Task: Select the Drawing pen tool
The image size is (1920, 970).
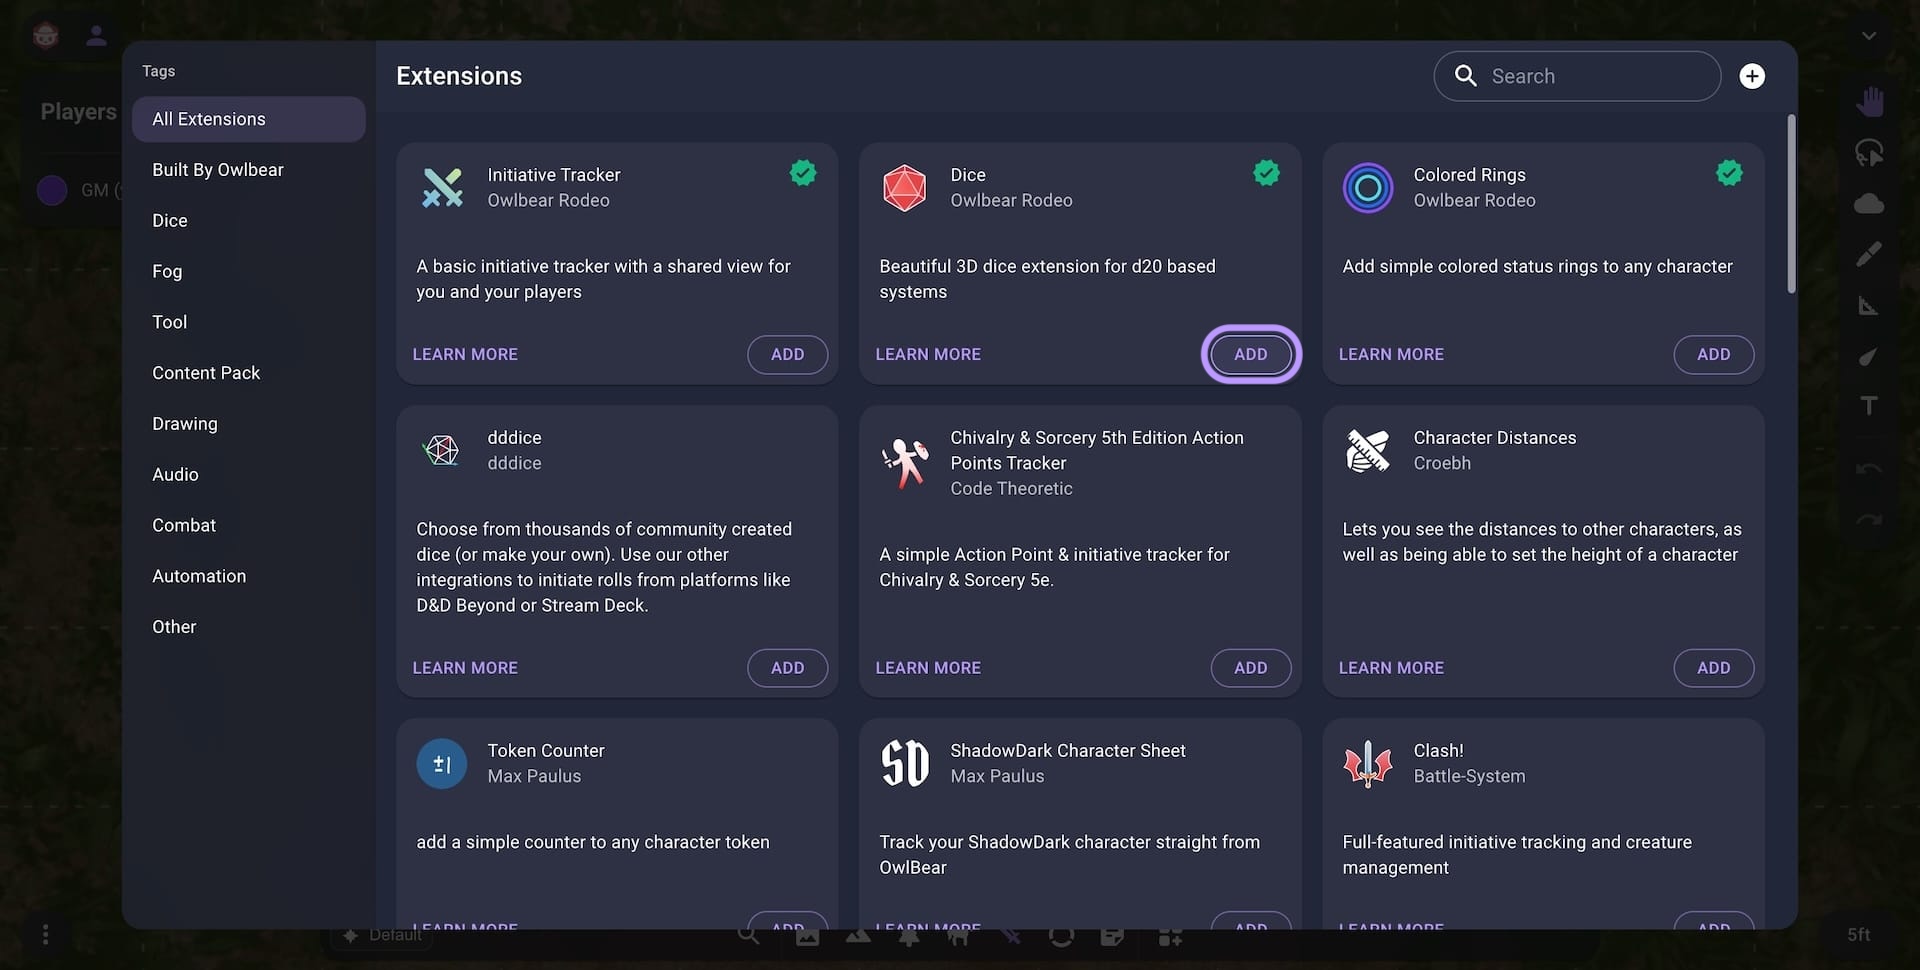Action: pos(1869,253)
